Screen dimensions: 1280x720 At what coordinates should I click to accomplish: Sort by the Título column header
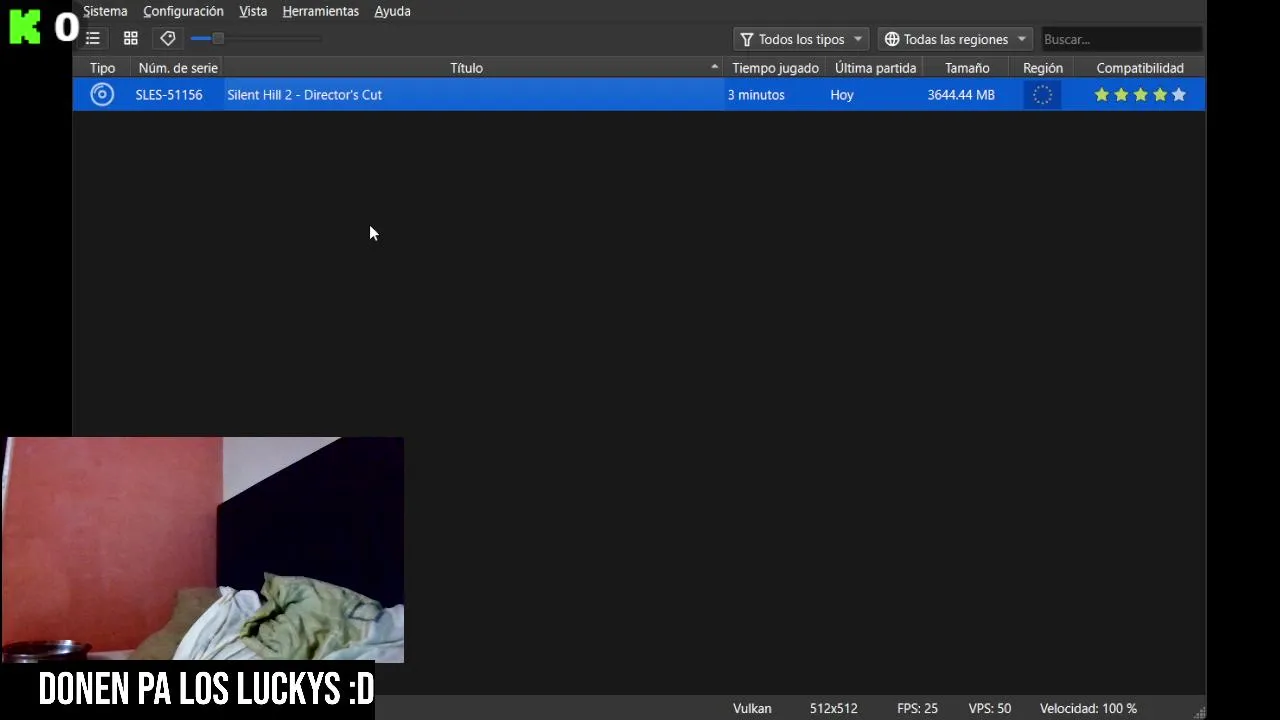(x=466, y=68)
